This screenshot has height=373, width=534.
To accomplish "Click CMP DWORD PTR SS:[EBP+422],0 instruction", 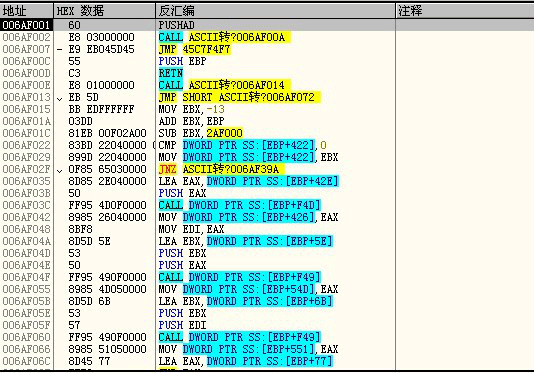I will pyautogui.click(x=242, y=145).
